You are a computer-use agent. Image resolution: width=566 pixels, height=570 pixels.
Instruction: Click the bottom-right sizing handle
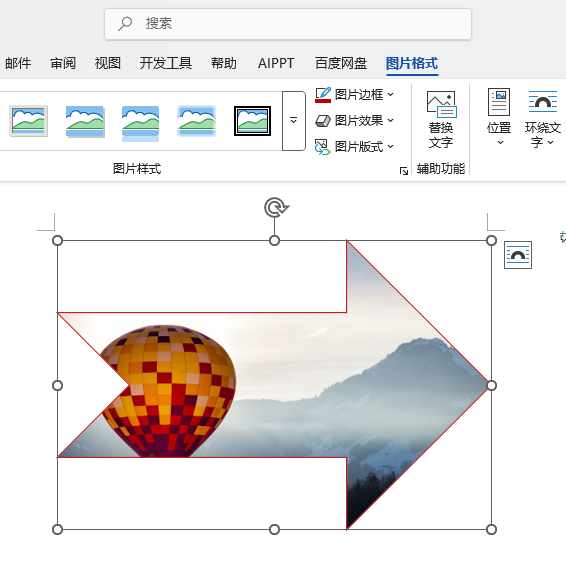click(x=491, y=530)
